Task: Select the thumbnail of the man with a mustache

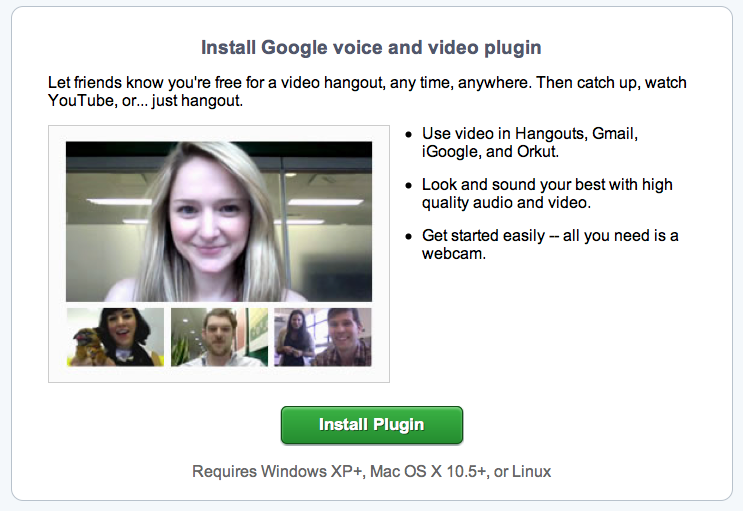Action: 219,337
